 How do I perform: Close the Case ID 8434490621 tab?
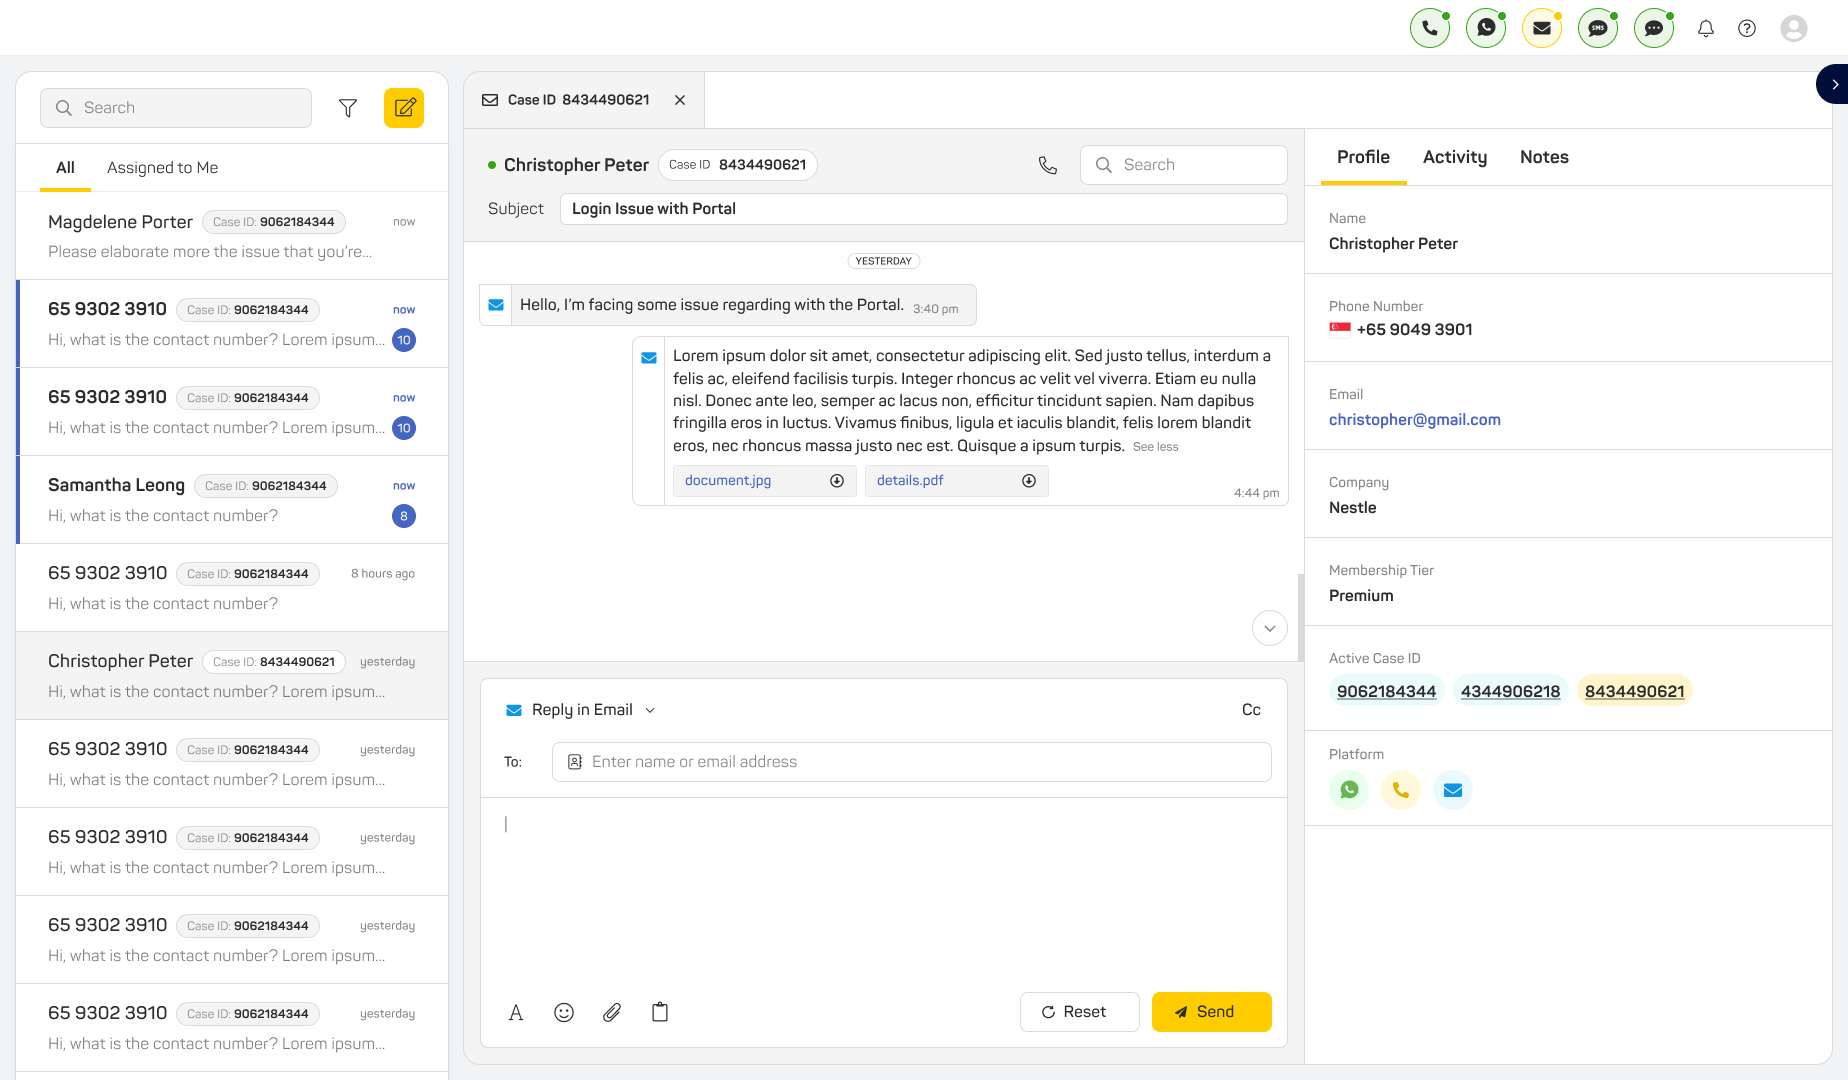point(680,100)
